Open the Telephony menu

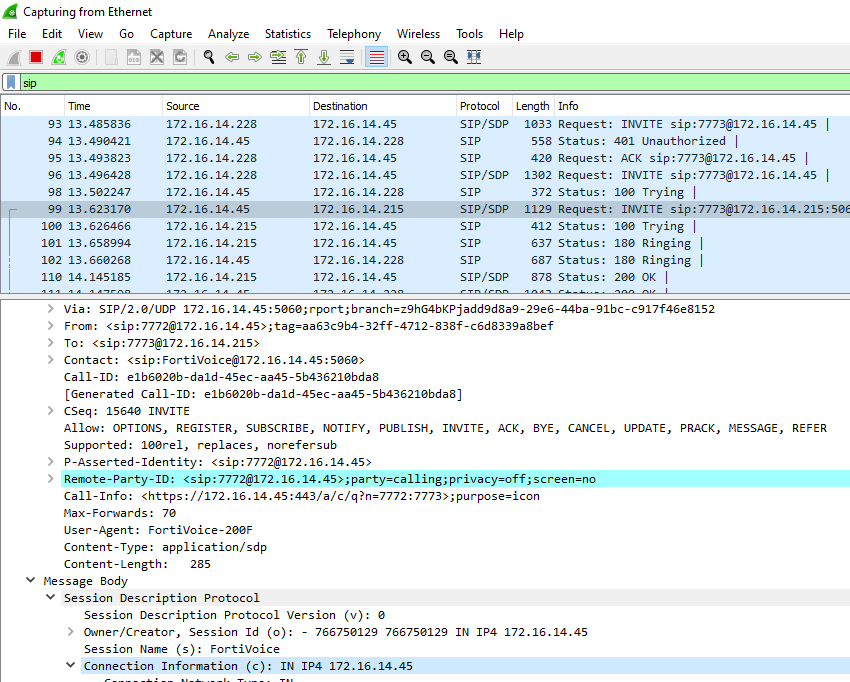[354, 34]
